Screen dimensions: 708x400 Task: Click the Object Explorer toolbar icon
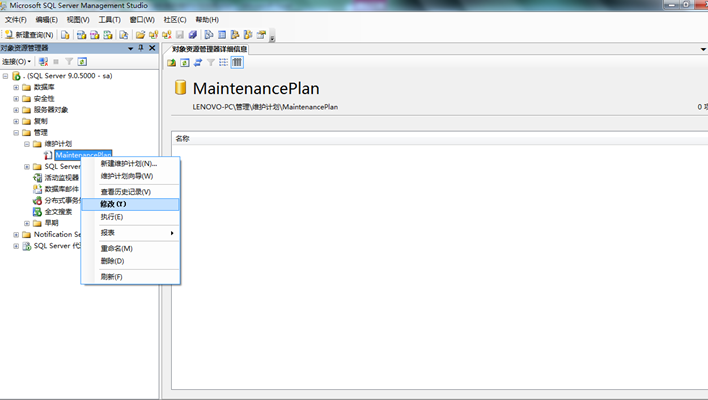235,35
